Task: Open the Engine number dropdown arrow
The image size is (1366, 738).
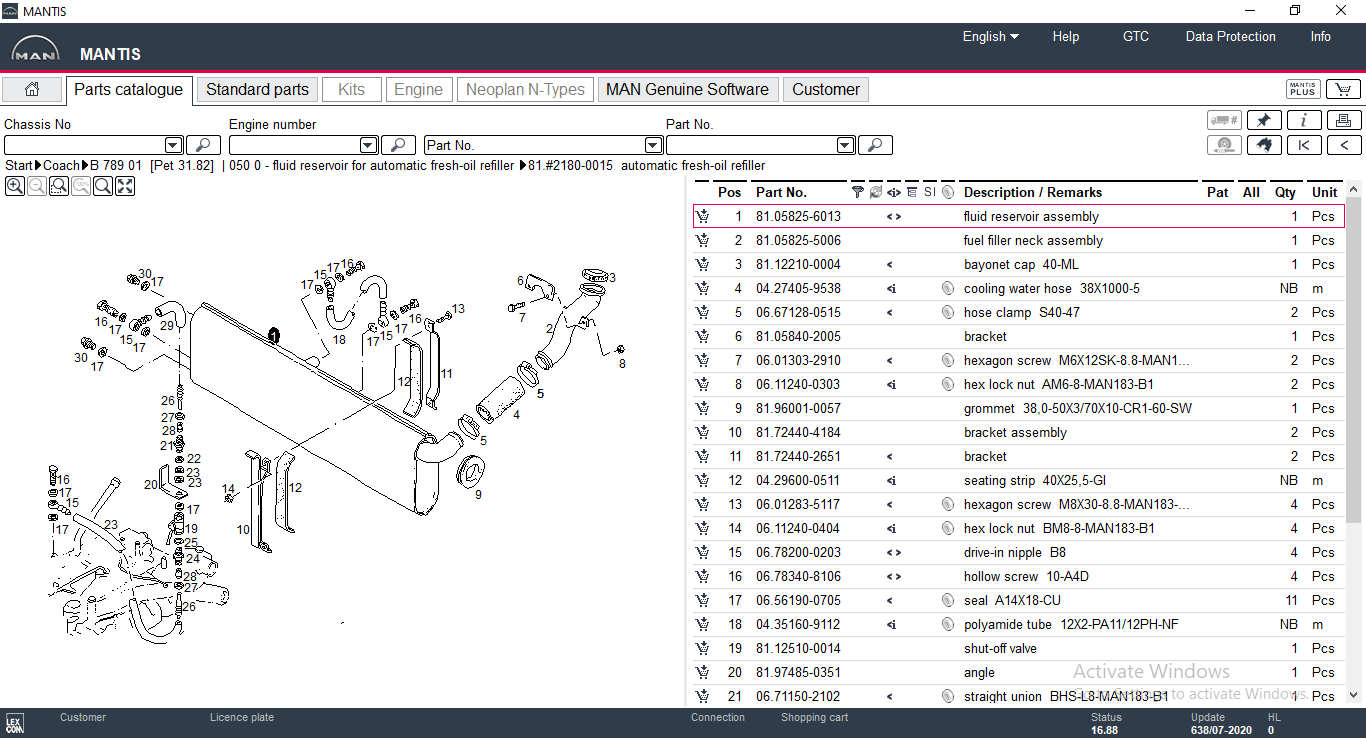Action: click(x=368, y=146)
